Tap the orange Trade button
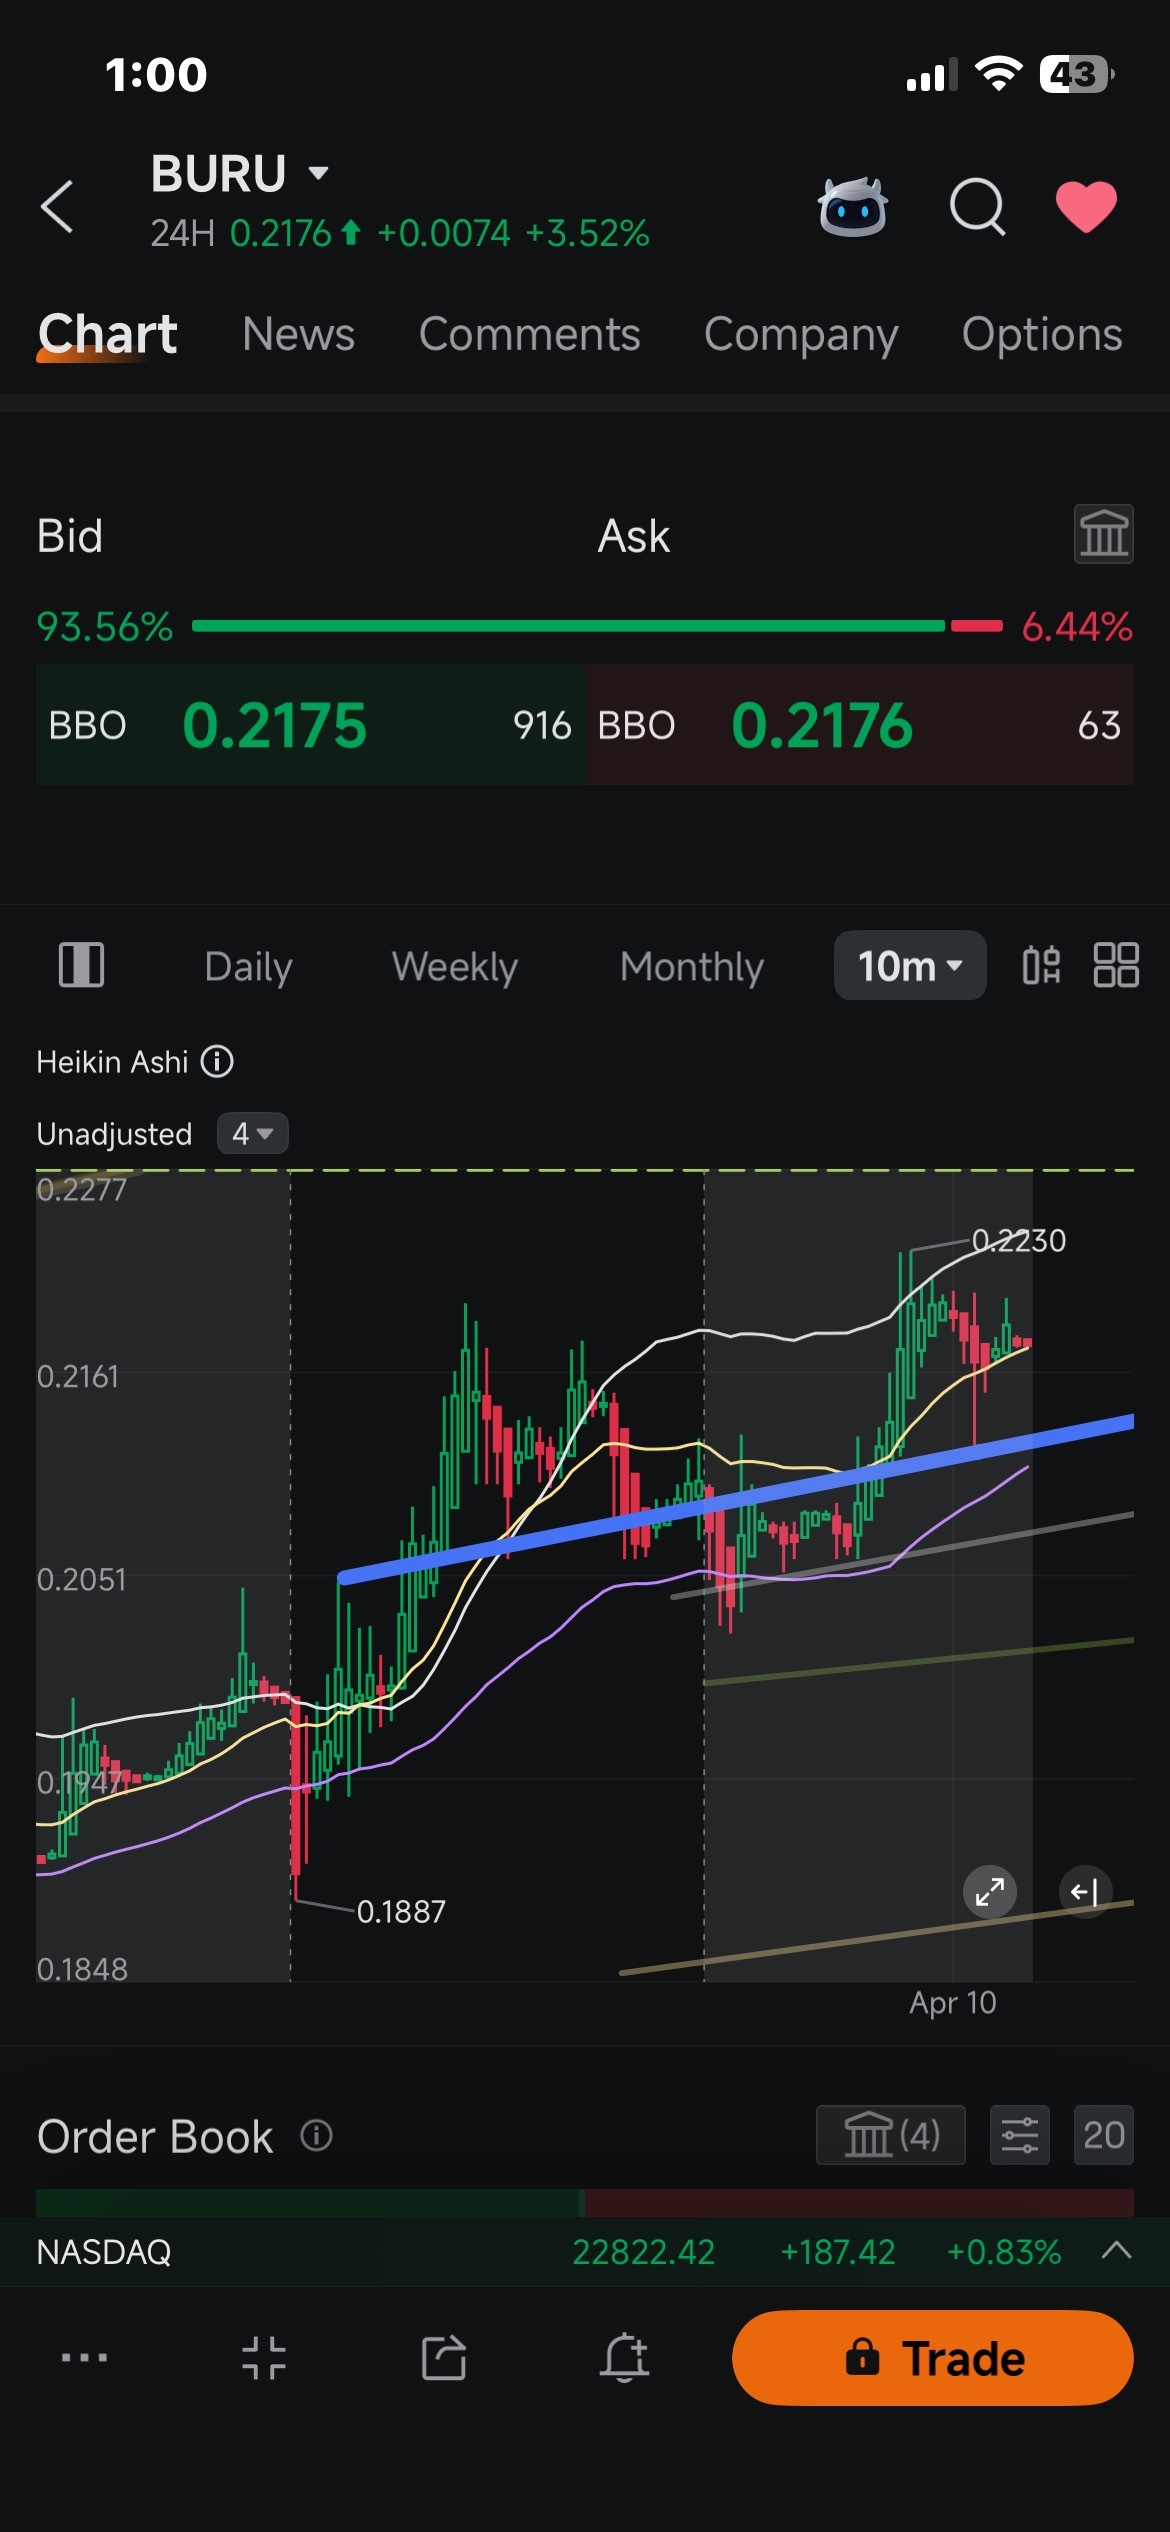Viewport: 1170px width, 2532px height. (933, 2357)
